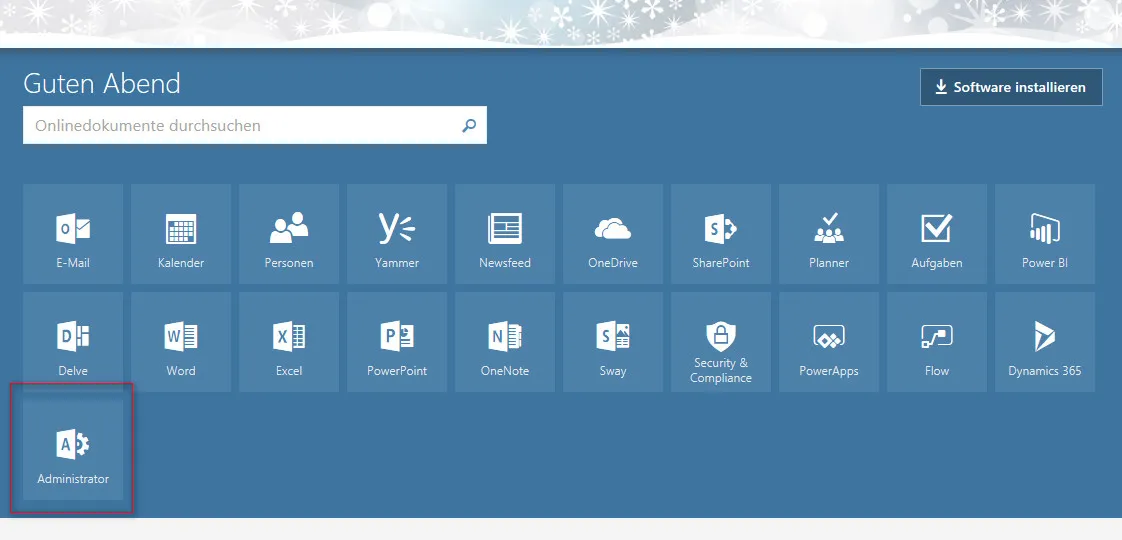Launch the PowerApps tile

point(829,342)
